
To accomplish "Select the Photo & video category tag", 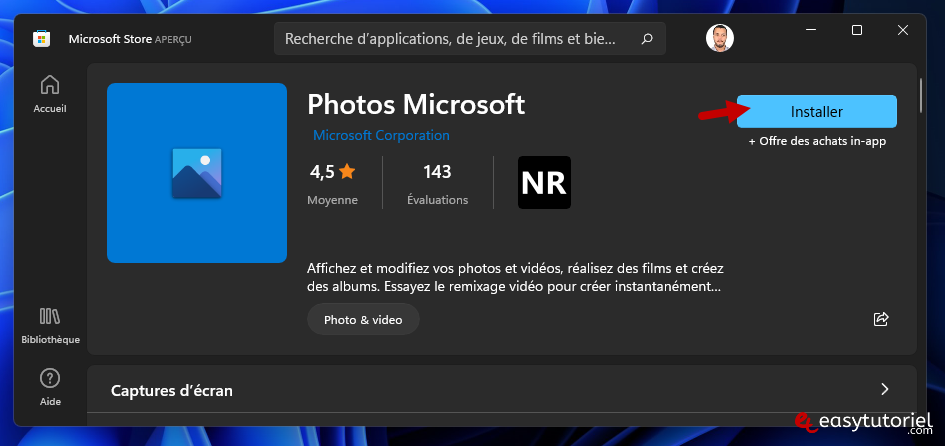I will [x=363, y=319].
